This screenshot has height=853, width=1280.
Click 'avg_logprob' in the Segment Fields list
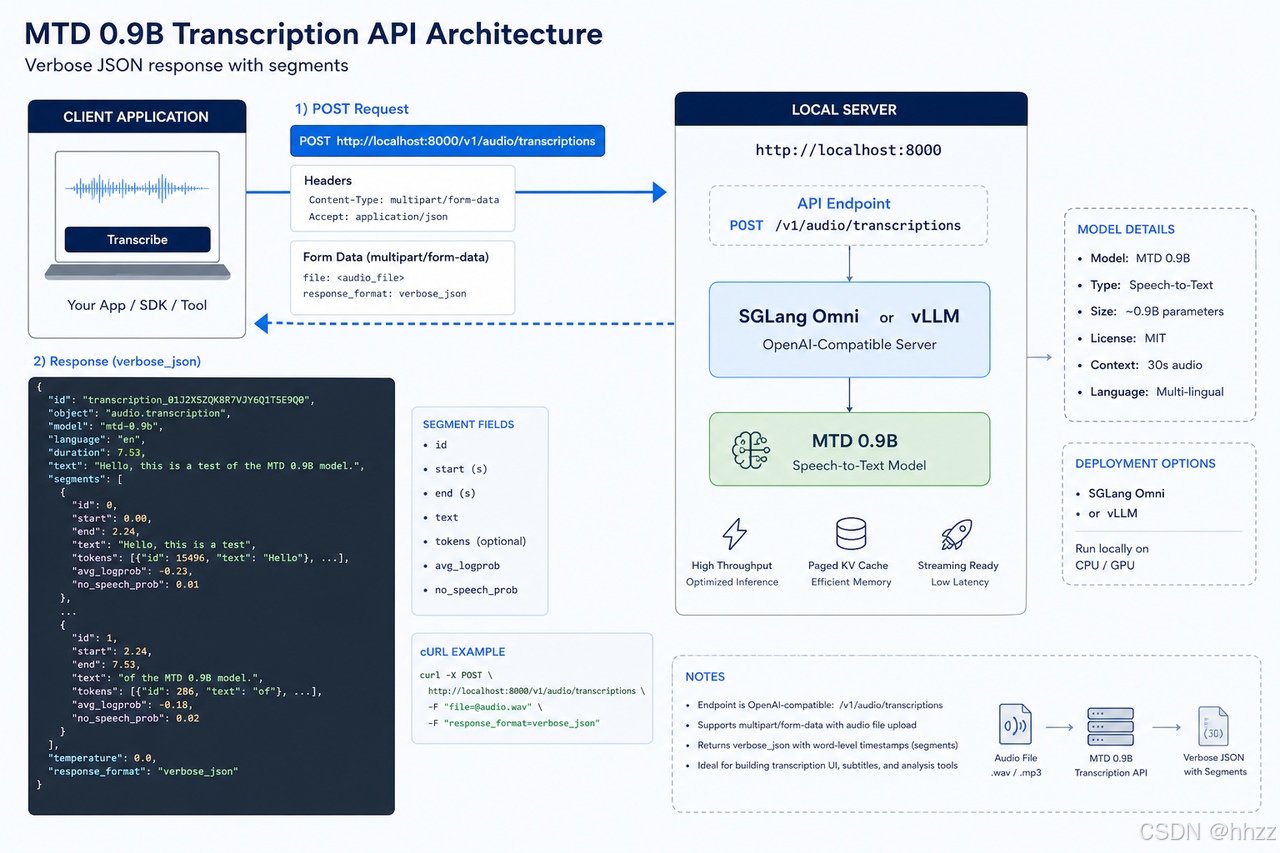click(467, 566)
